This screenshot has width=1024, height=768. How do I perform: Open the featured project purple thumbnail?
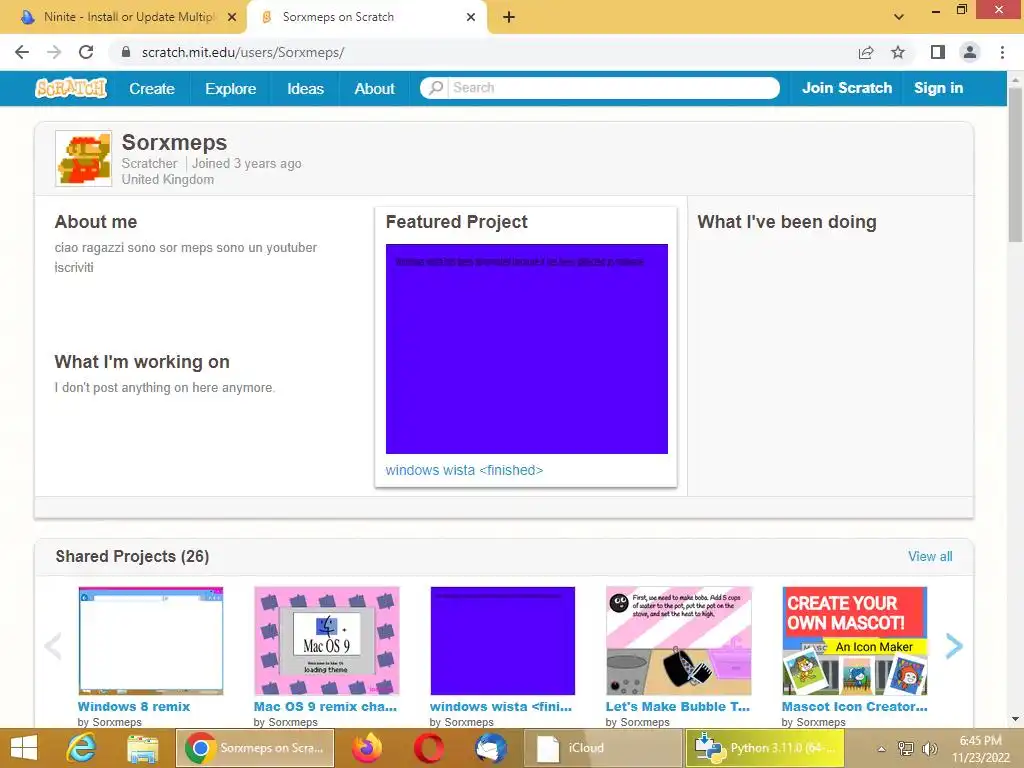526,349
